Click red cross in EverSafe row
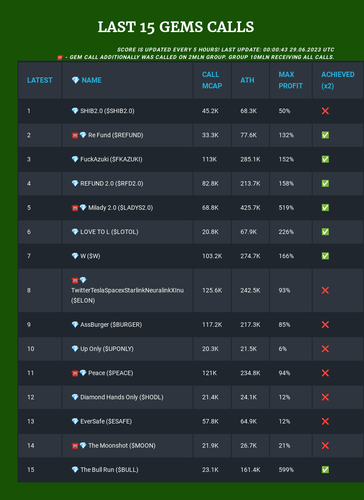Screen dimensions: 364x500 [325, 421]
